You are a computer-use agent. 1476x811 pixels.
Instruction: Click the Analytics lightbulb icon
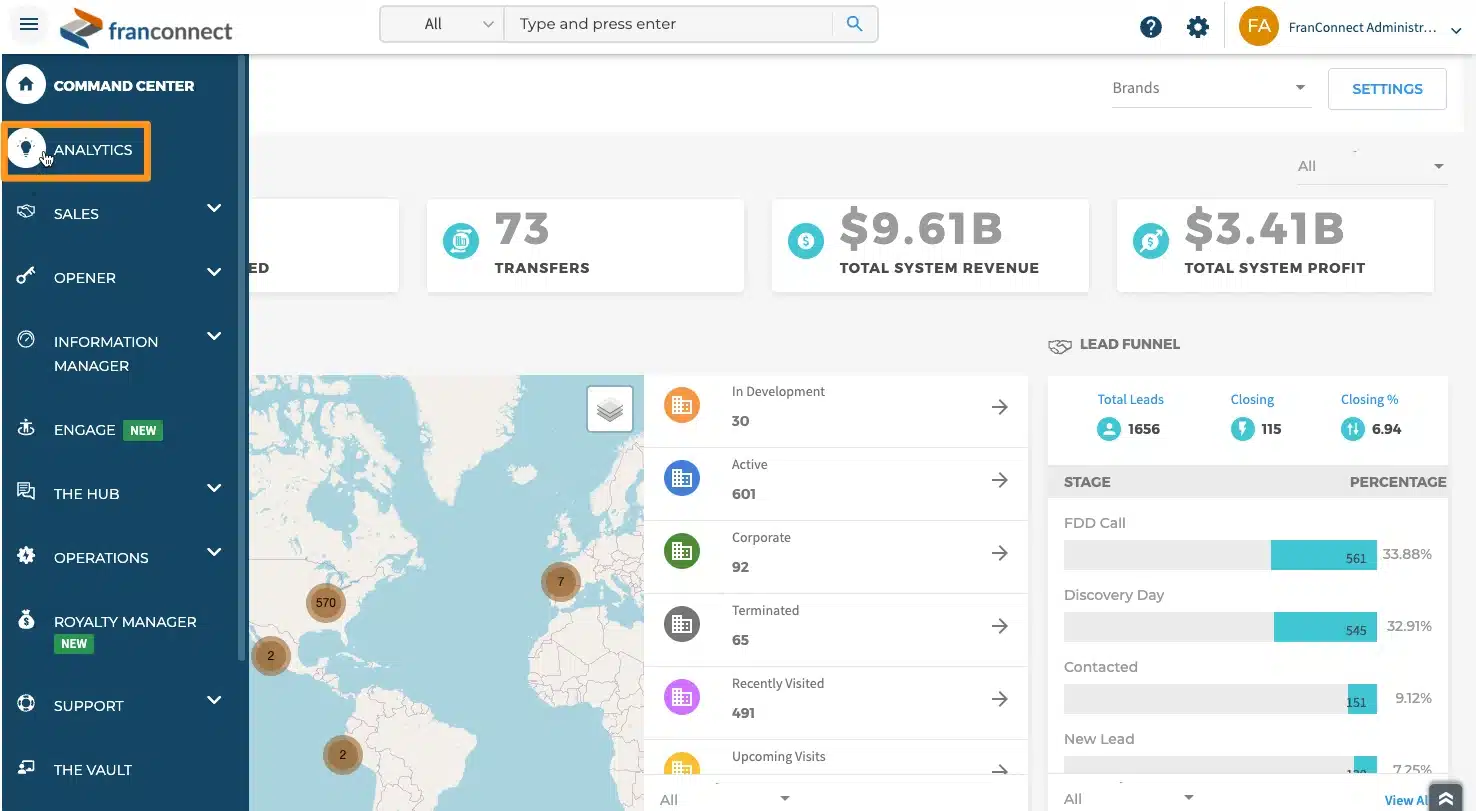click(26, 149)
